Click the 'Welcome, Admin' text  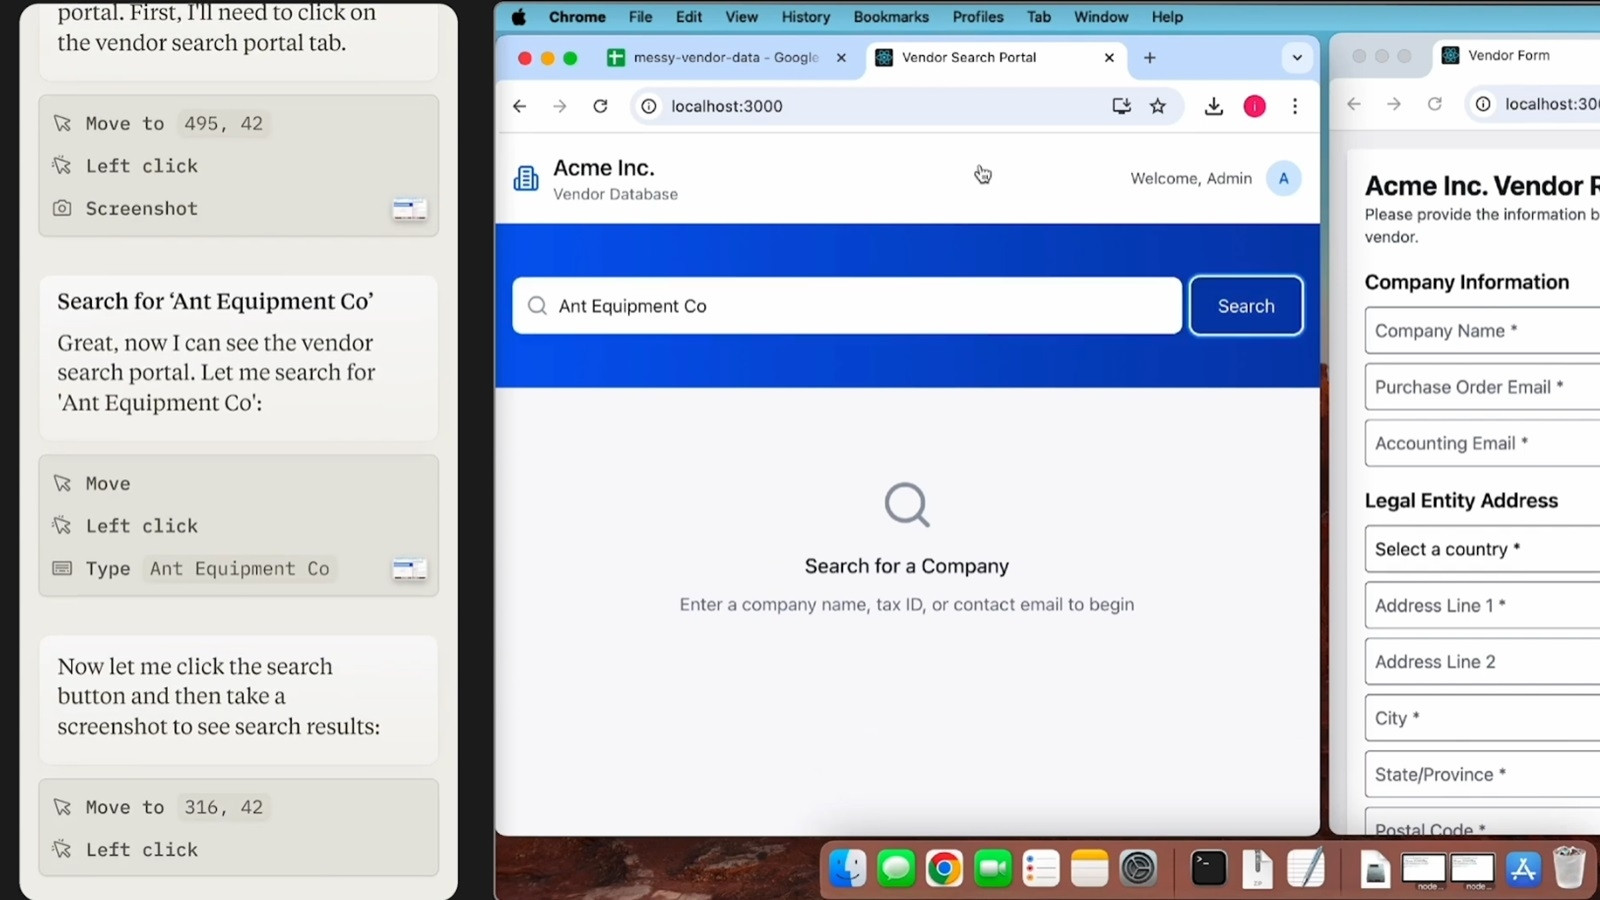(x=1191, y=178)
